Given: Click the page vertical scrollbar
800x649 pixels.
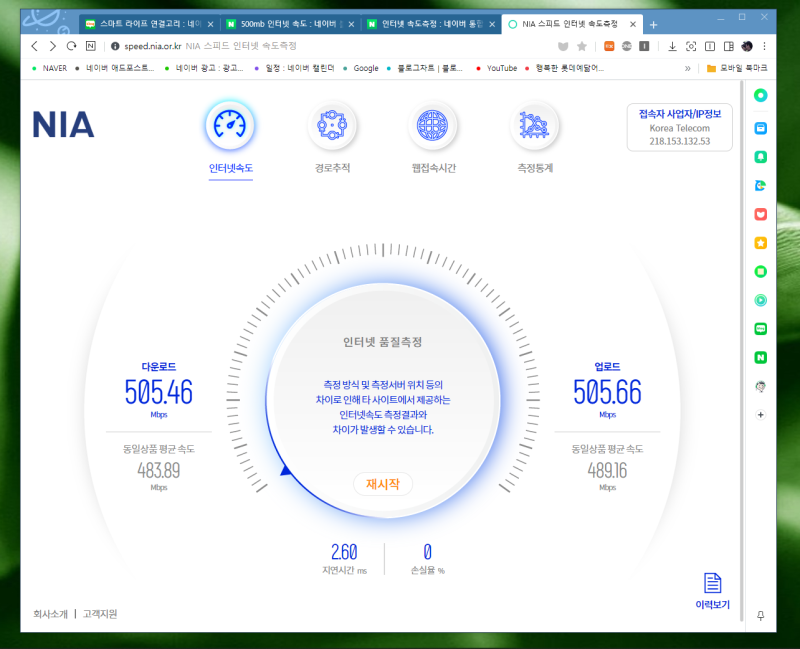Looking at the screenshot, I should pos(742,351).
